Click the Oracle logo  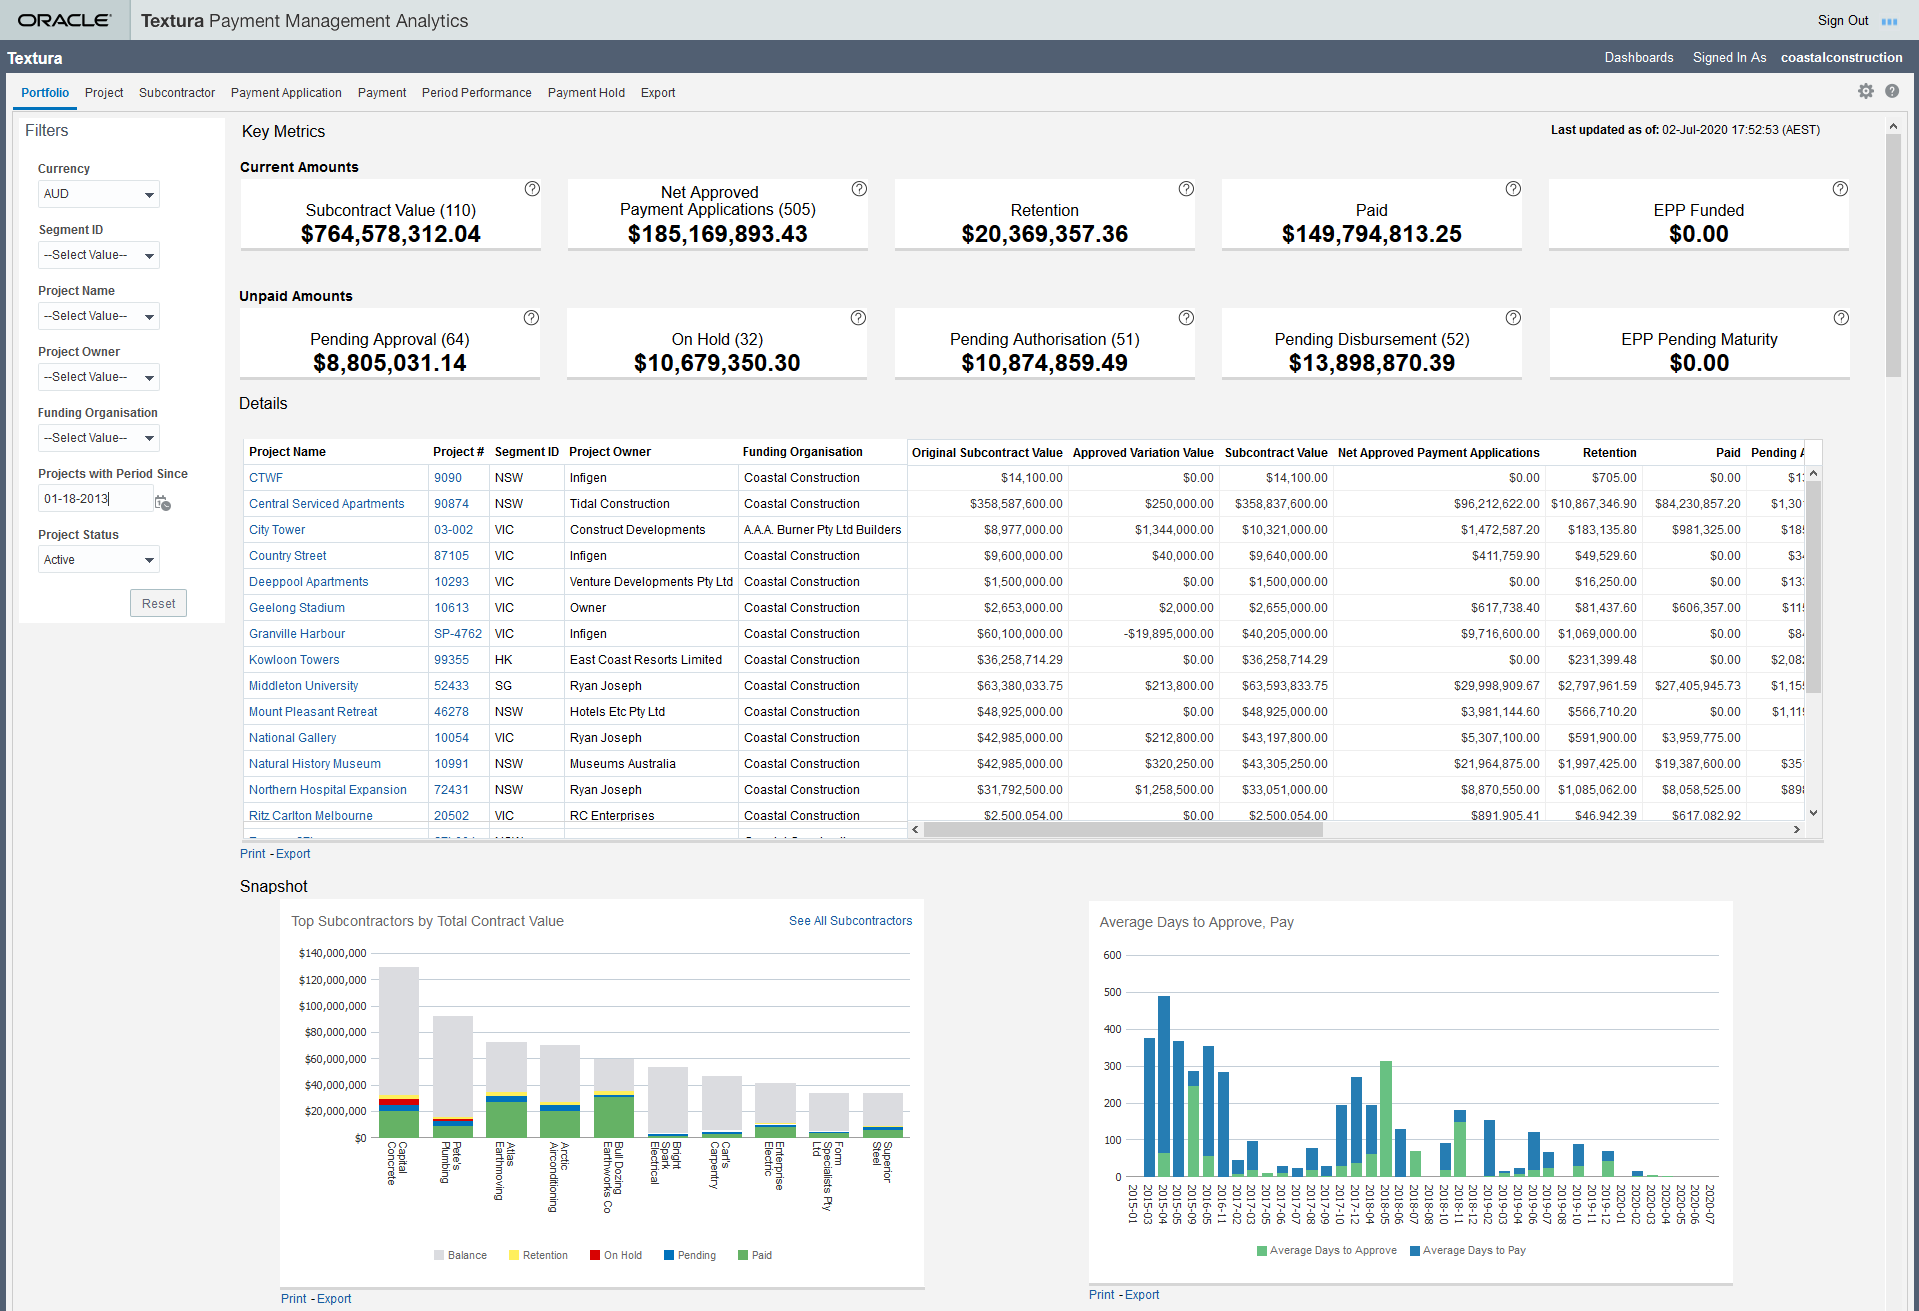(x=64, y=20)
